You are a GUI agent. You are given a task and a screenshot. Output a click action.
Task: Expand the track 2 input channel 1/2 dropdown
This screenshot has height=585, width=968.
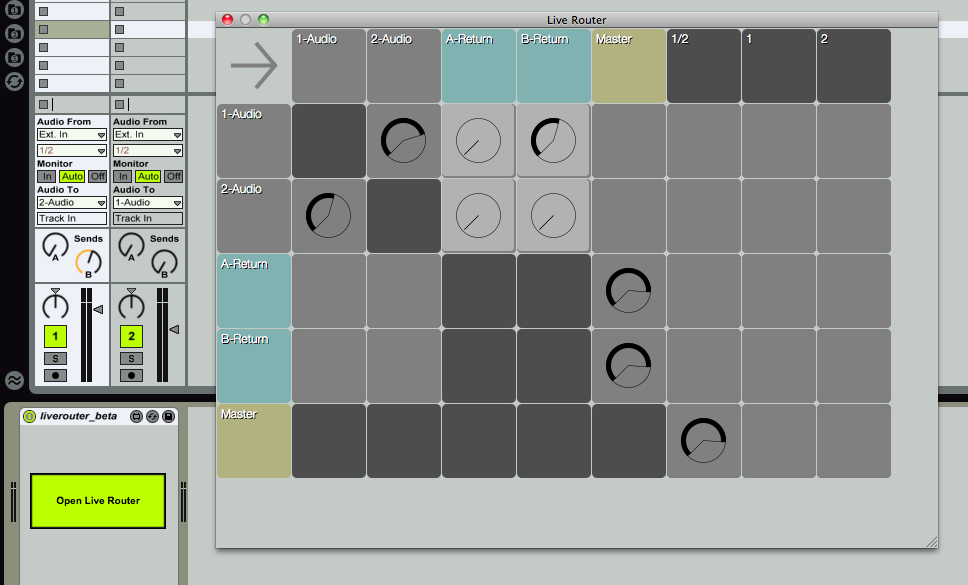tap(147, 150)
